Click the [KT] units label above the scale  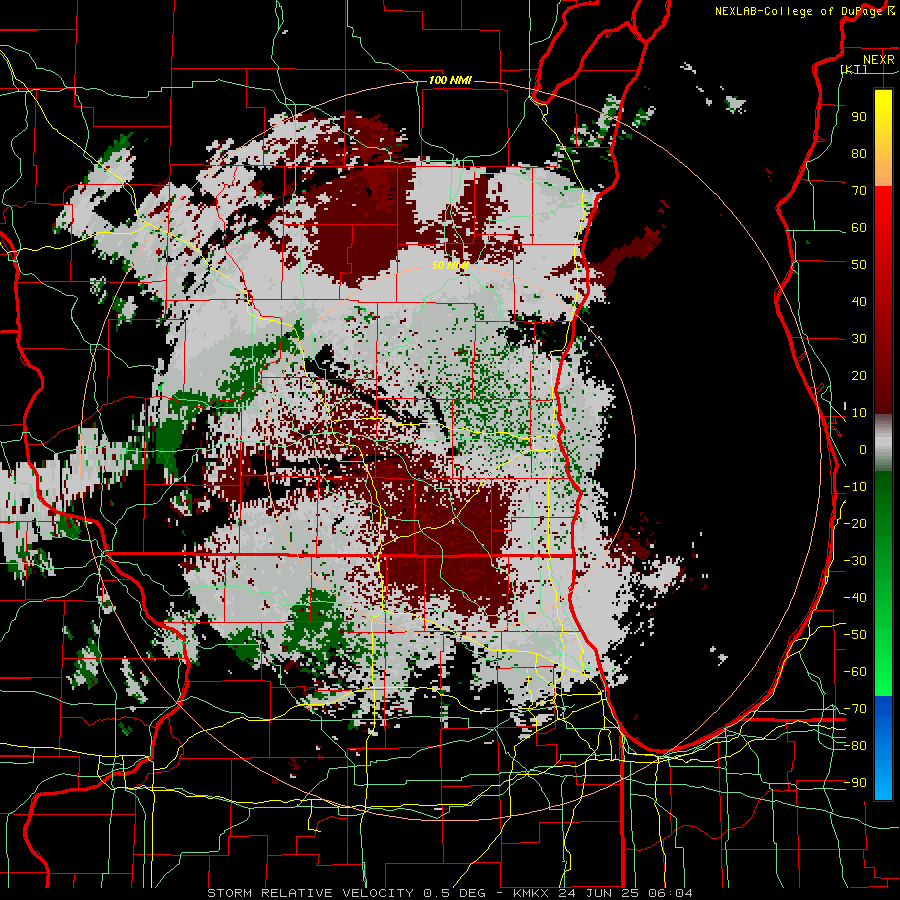point(854,69)
